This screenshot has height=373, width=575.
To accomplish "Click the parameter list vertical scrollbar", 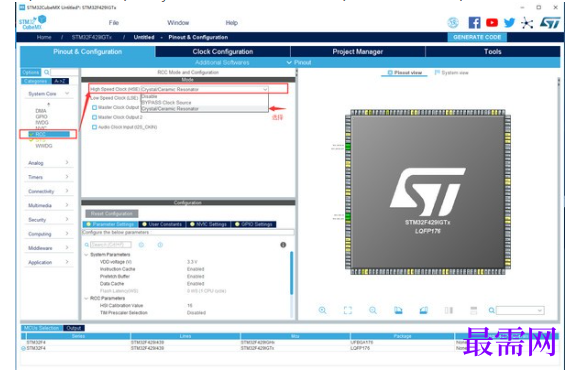I will pyautogui.click(x=292, y=273).
